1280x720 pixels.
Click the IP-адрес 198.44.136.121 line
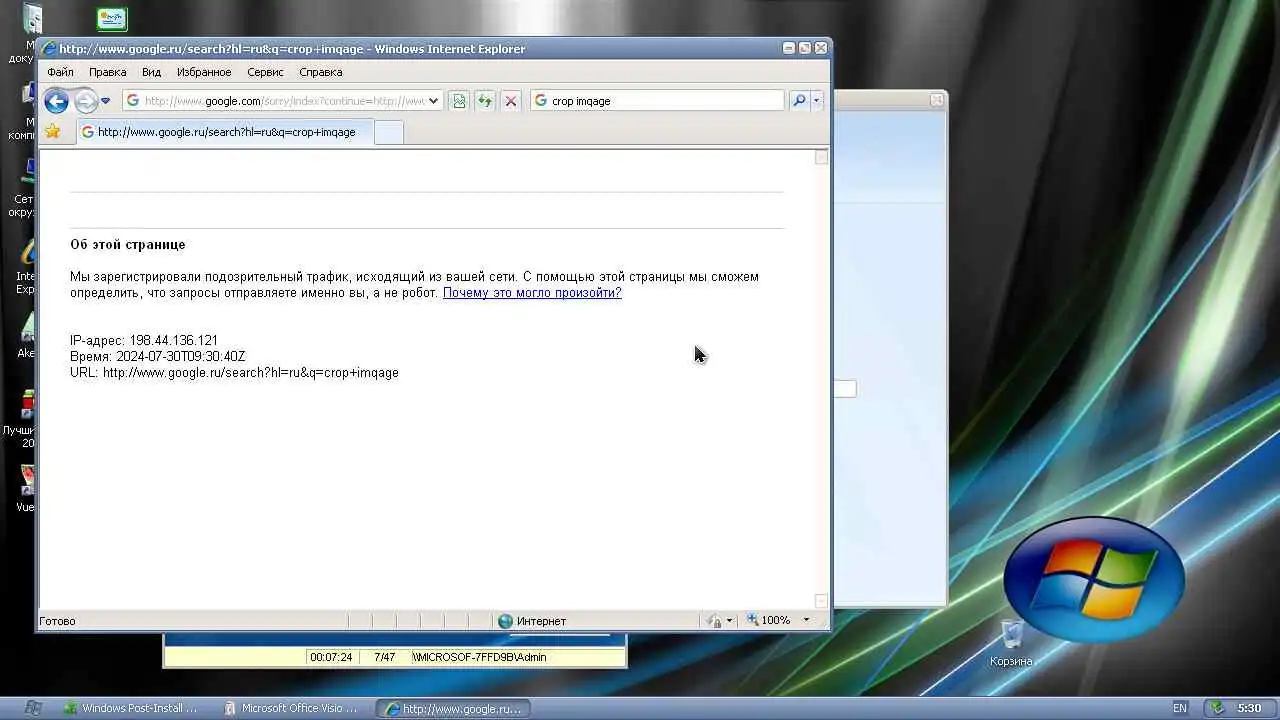[144, 340]
